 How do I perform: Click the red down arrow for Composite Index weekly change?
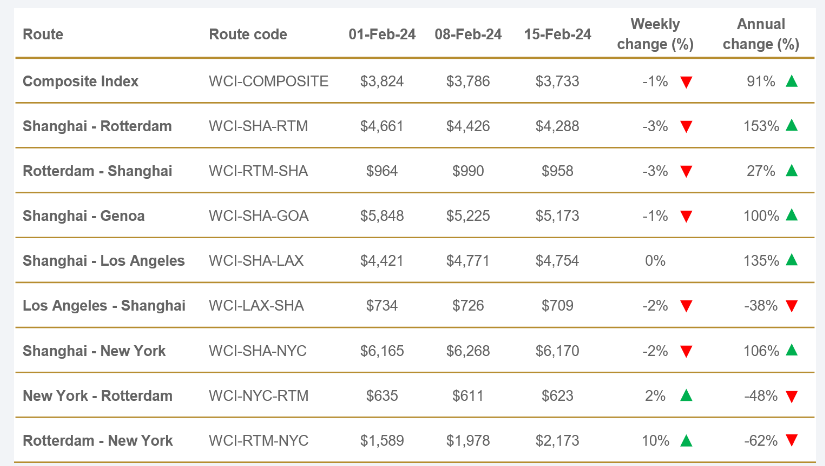pos(686,82)
